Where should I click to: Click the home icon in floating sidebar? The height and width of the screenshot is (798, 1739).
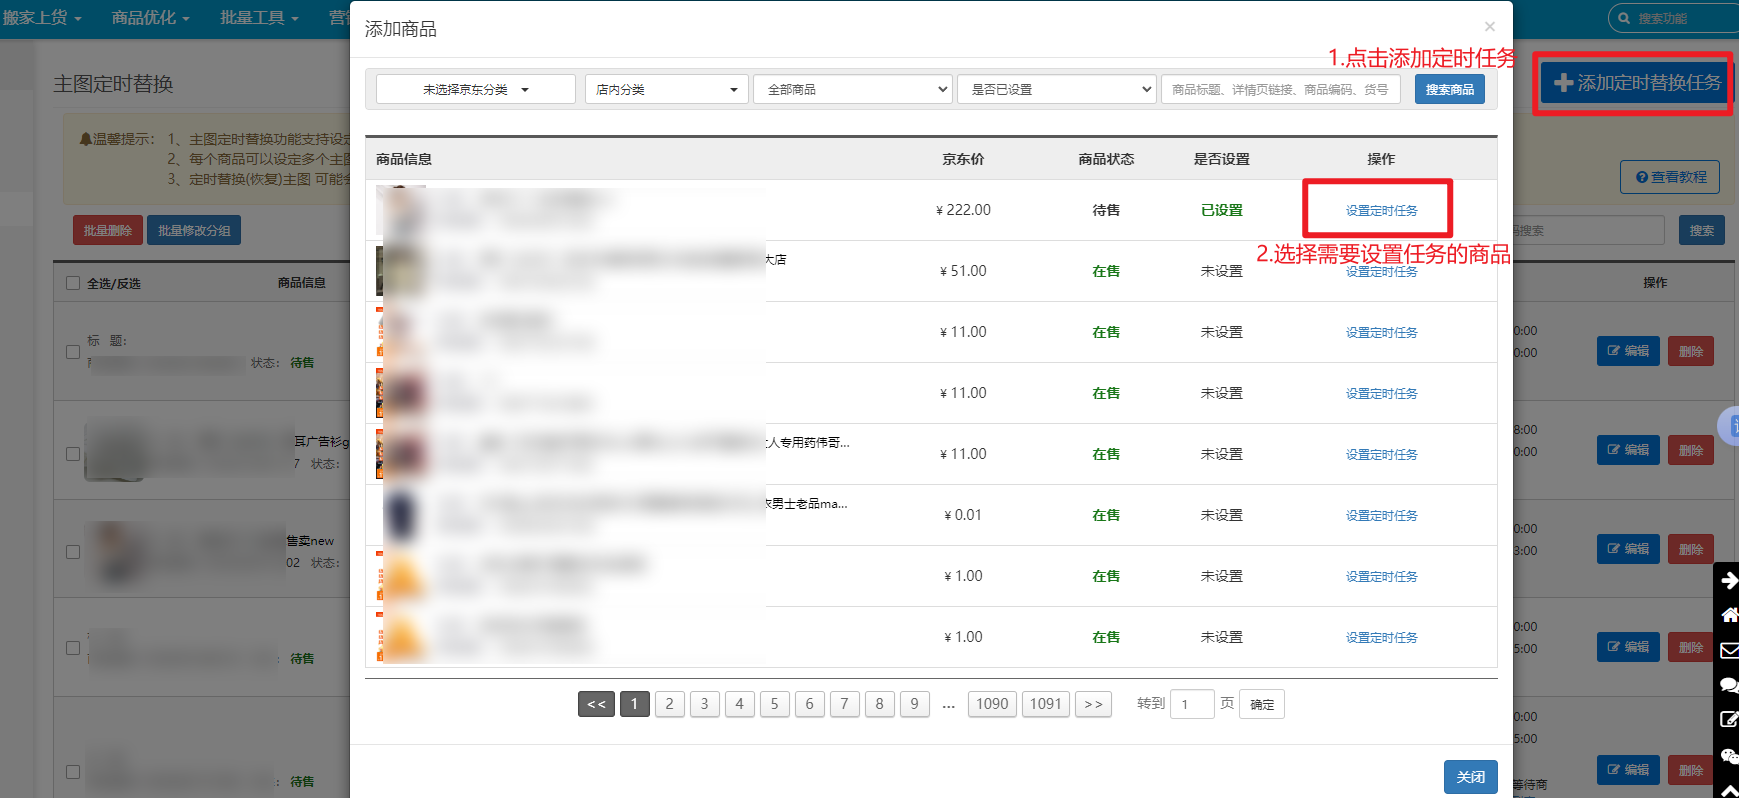point(1728,615)
